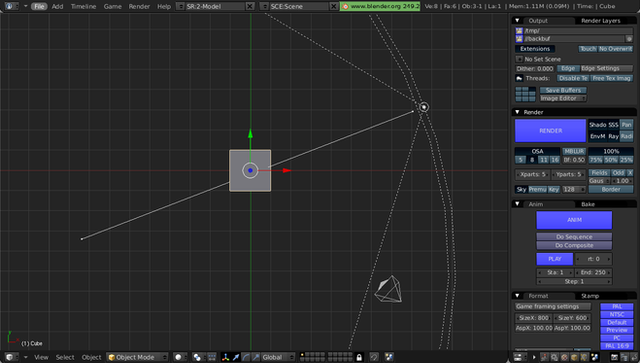Select the Editing context icon
Image resolution: width=640 pixels, height=363 pixels.
coord(584,357)
